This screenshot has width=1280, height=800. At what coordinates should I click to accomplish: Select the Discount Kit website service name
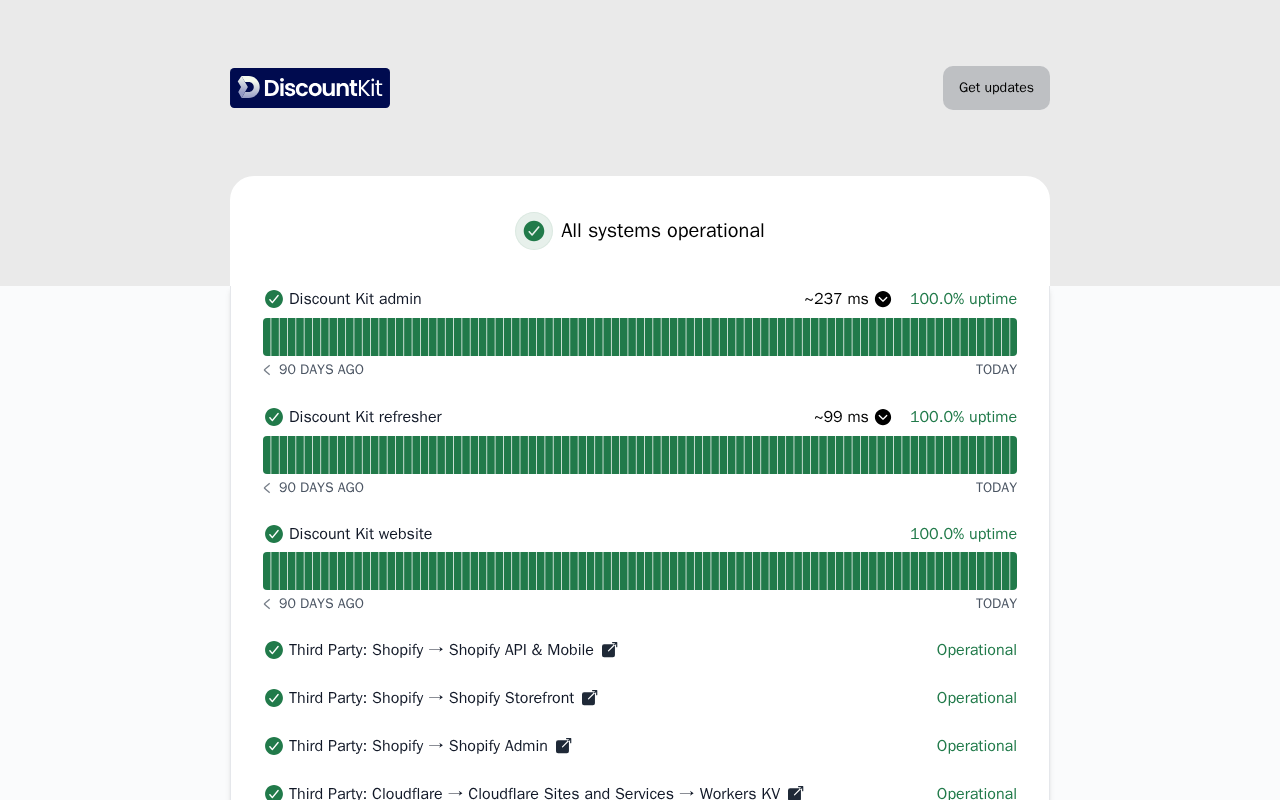361,534
